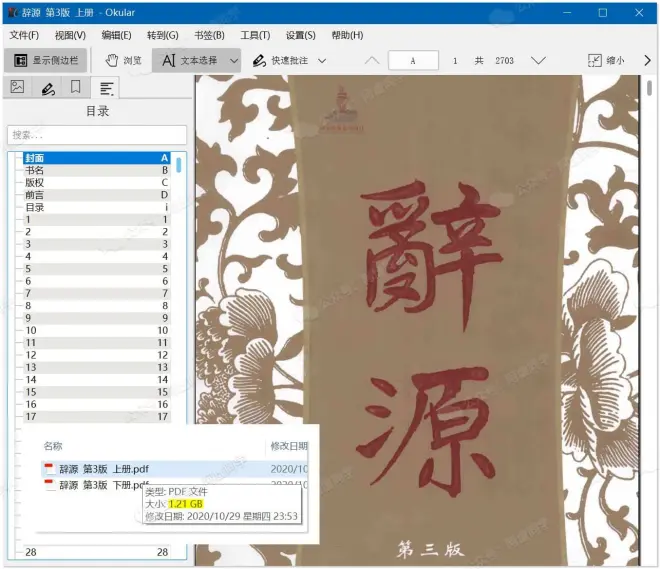Select the 浏览 browse hand tool

coord(123,61)
